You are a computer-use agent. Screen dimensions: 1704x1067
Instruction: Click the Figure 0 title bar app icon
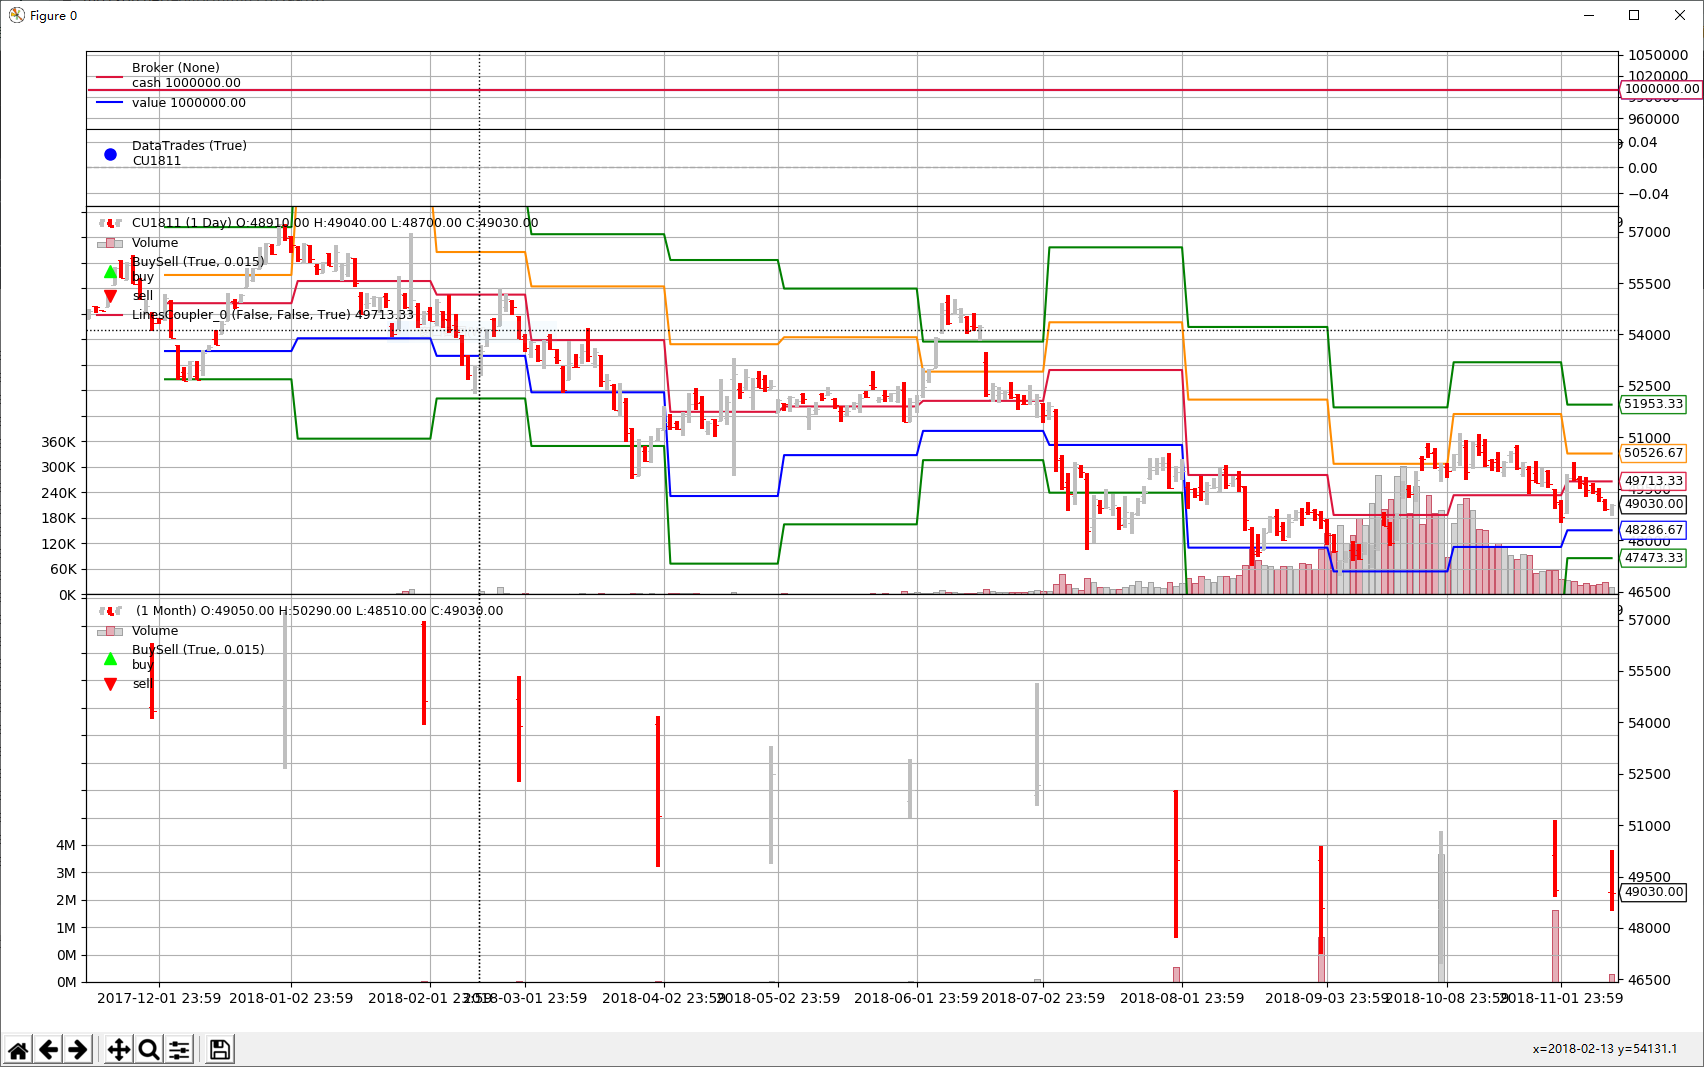(x=15, y=15)
